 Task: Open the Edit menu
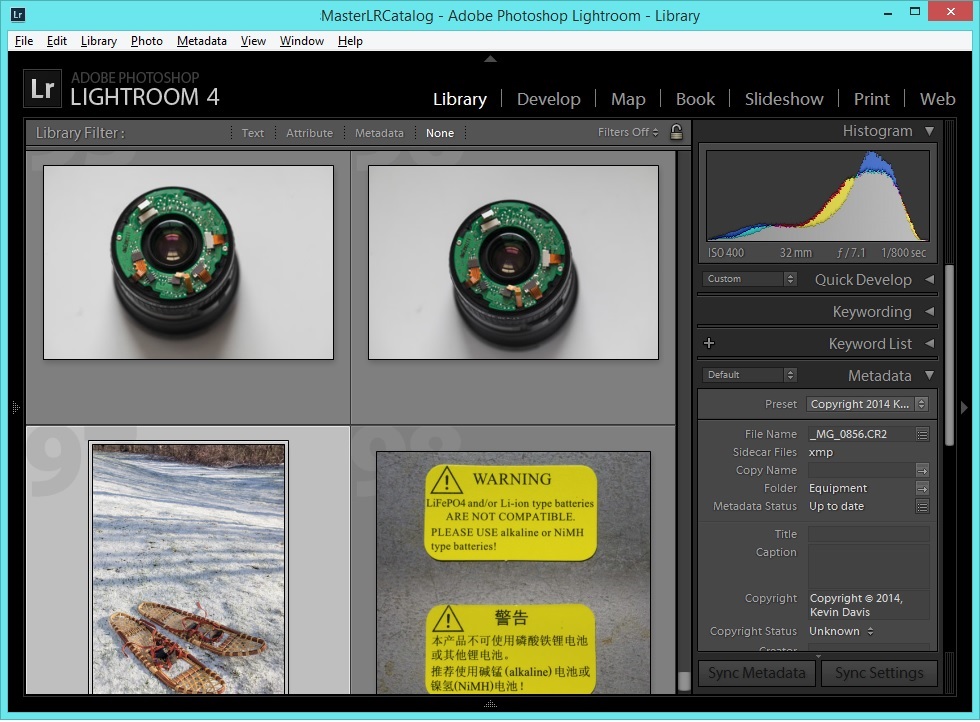pyautogui.click(x=56, y=41)
